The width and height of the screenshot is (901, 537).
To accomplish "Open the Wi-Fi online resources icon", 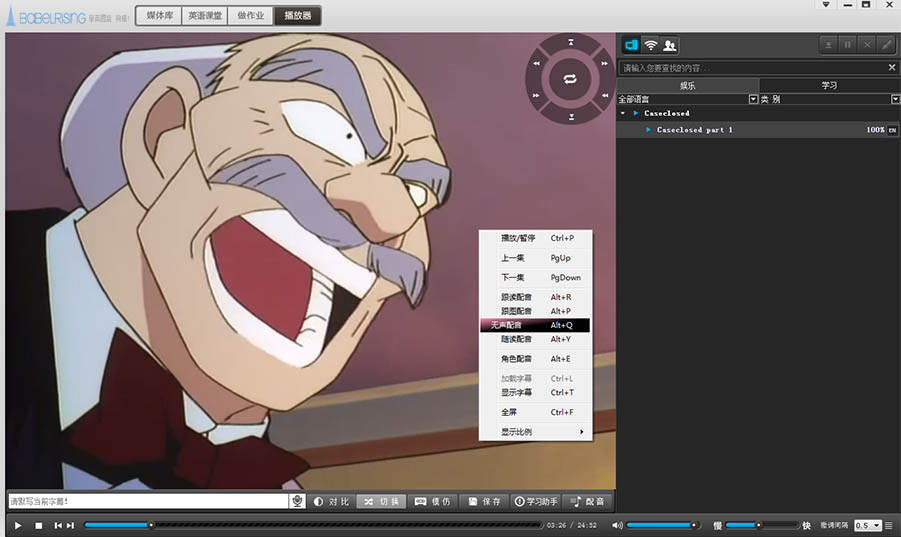I will pyautogui.click(x=650, y=45).
